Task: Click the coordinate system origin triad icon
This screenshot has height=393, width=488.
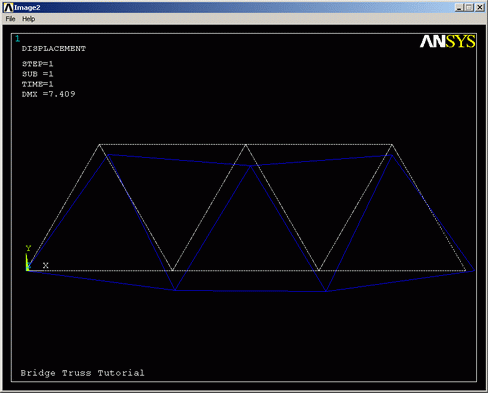Action: [x=28, y=263]
